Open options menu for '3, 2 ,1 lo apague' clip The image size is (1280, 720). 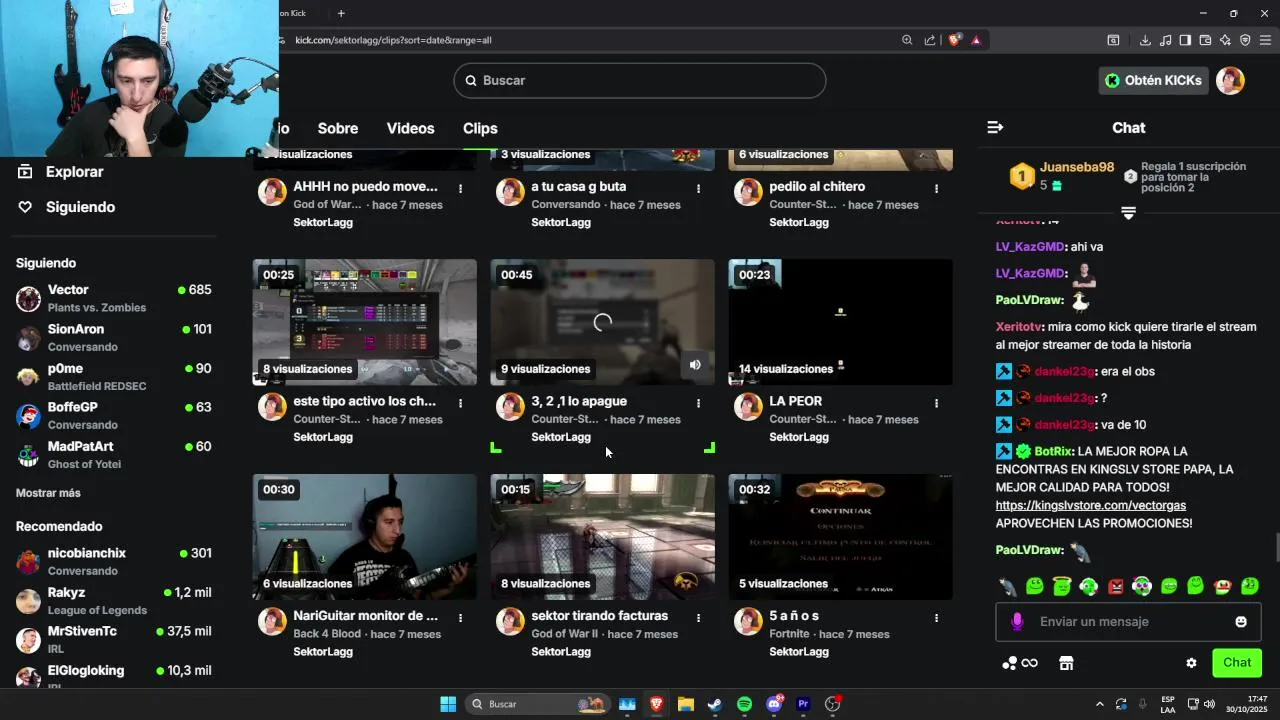click(698, 403)
